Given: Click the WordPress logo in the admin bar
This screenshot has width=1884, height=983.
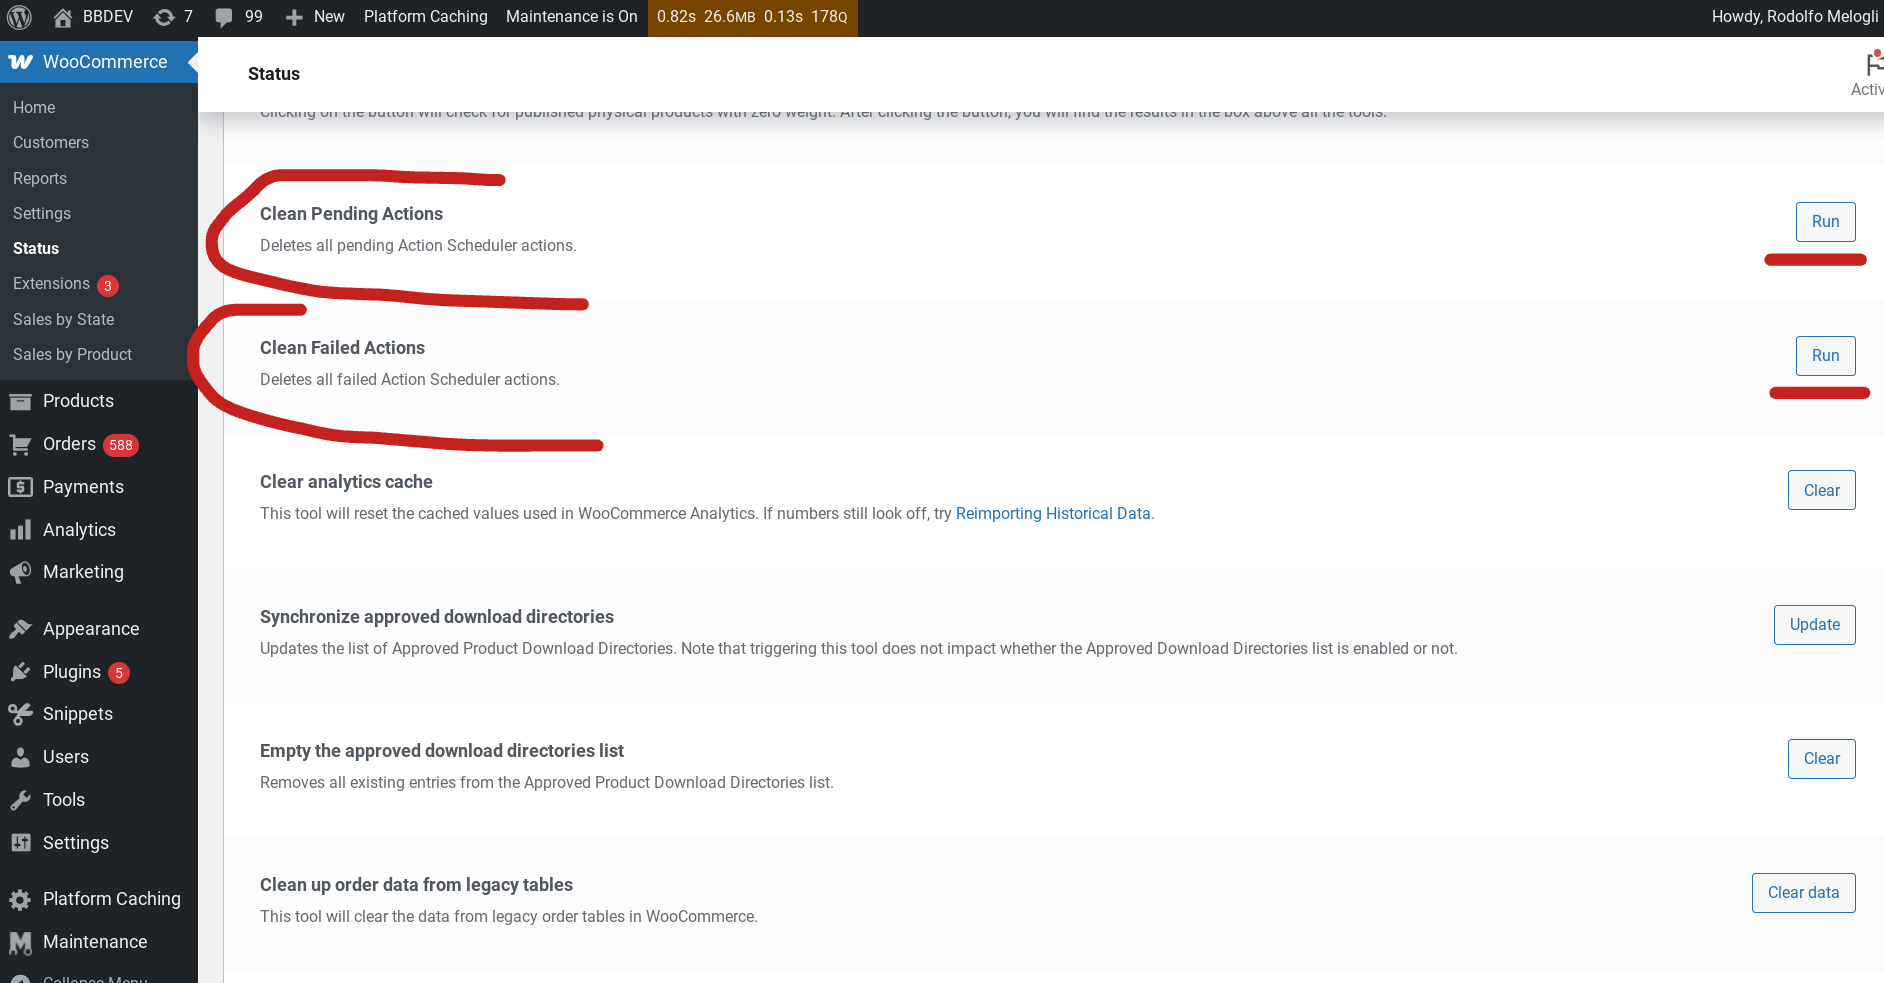Looking at the screenshot, I should click(19, 17).
